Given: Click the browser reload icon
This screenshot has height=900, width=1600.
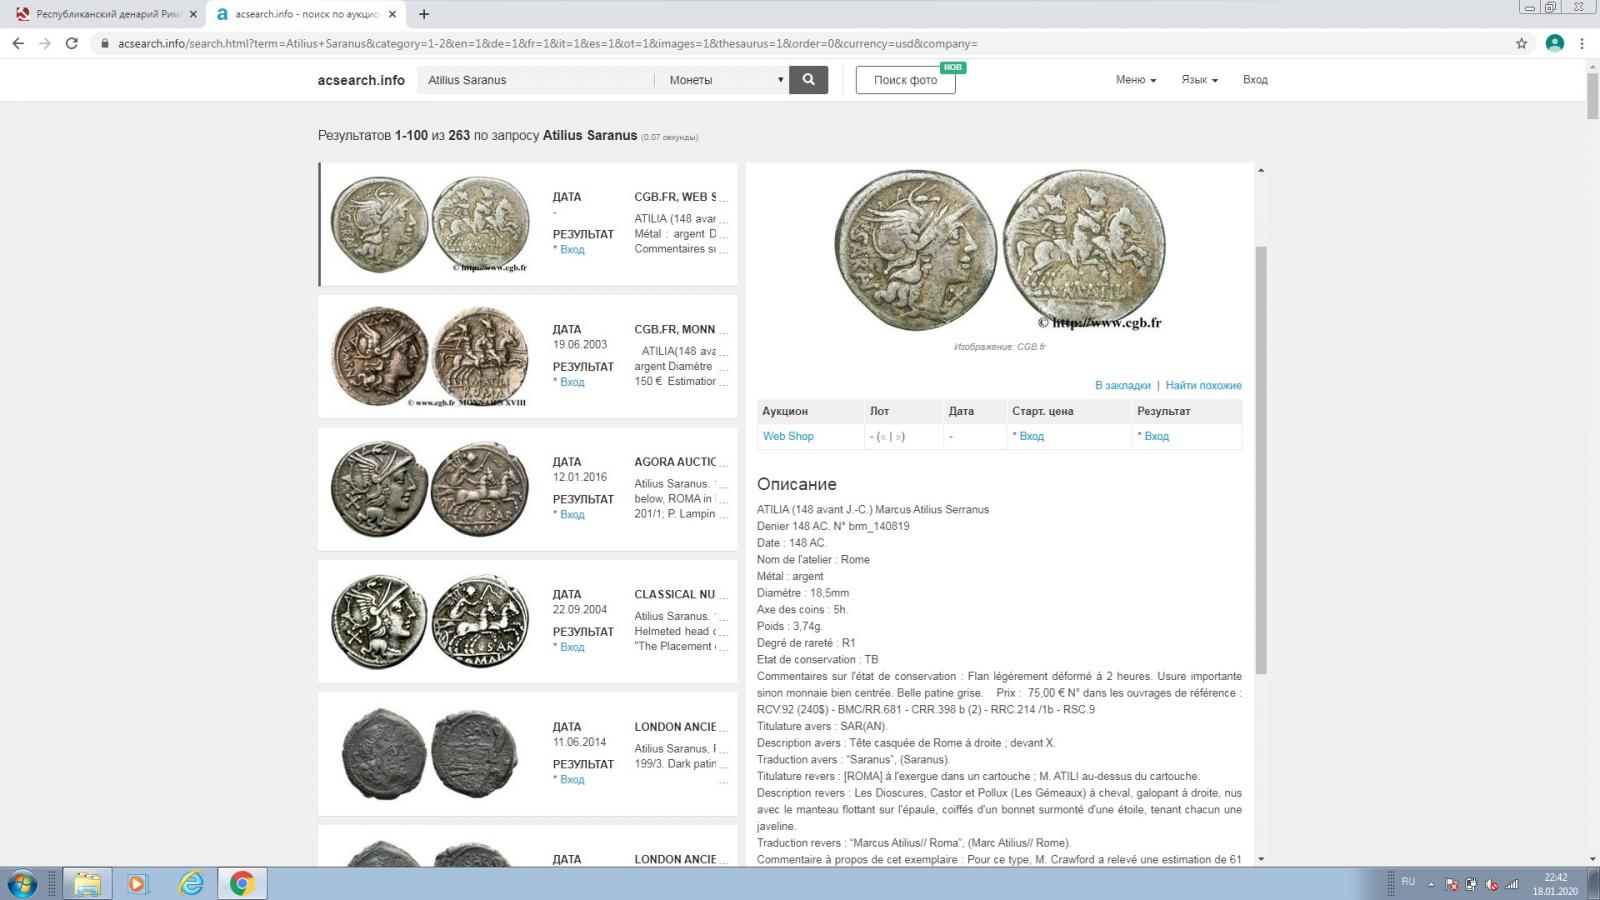Looking at the screenshot, I should coord(71,43).
